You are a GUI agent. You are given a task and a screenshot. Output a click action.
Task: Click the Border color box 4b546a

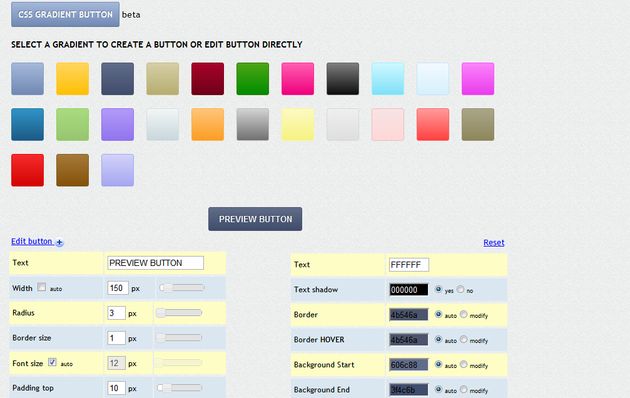pos(409,315)
